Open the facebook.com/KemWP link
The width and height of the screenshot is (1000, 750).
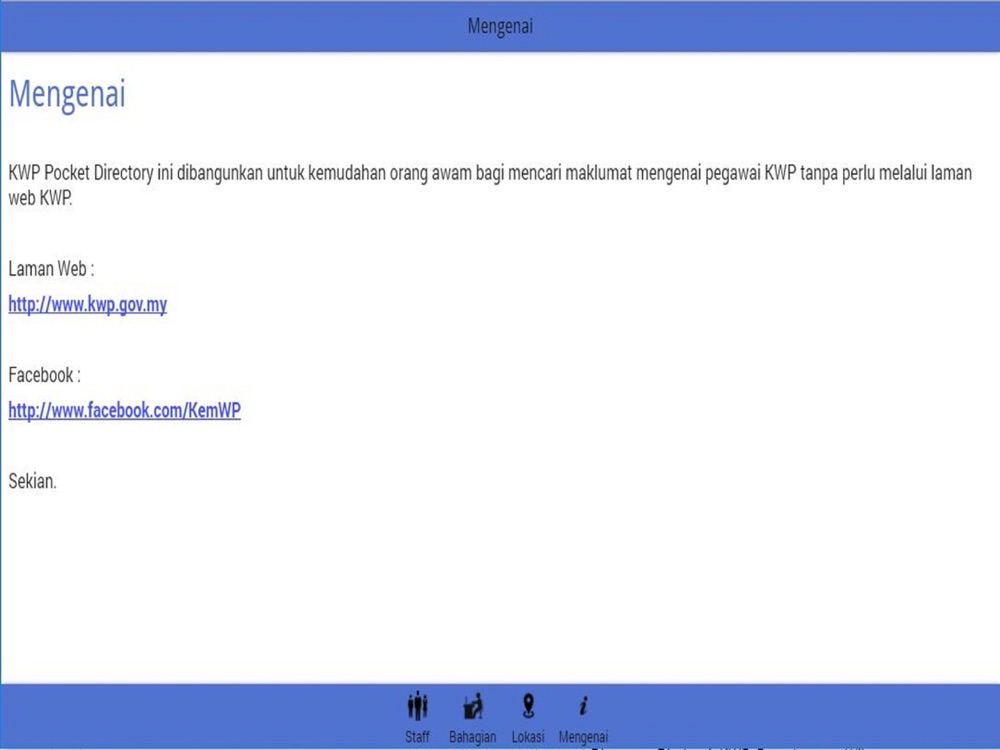[x=124, y=410]
